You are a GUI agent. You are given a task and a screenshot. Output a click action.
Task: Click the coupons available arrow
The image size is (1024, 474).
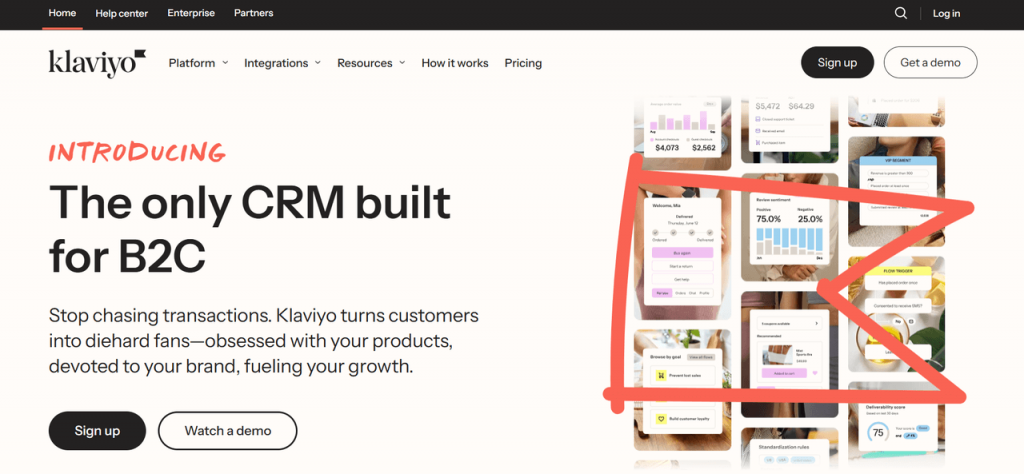coord(816,323)
